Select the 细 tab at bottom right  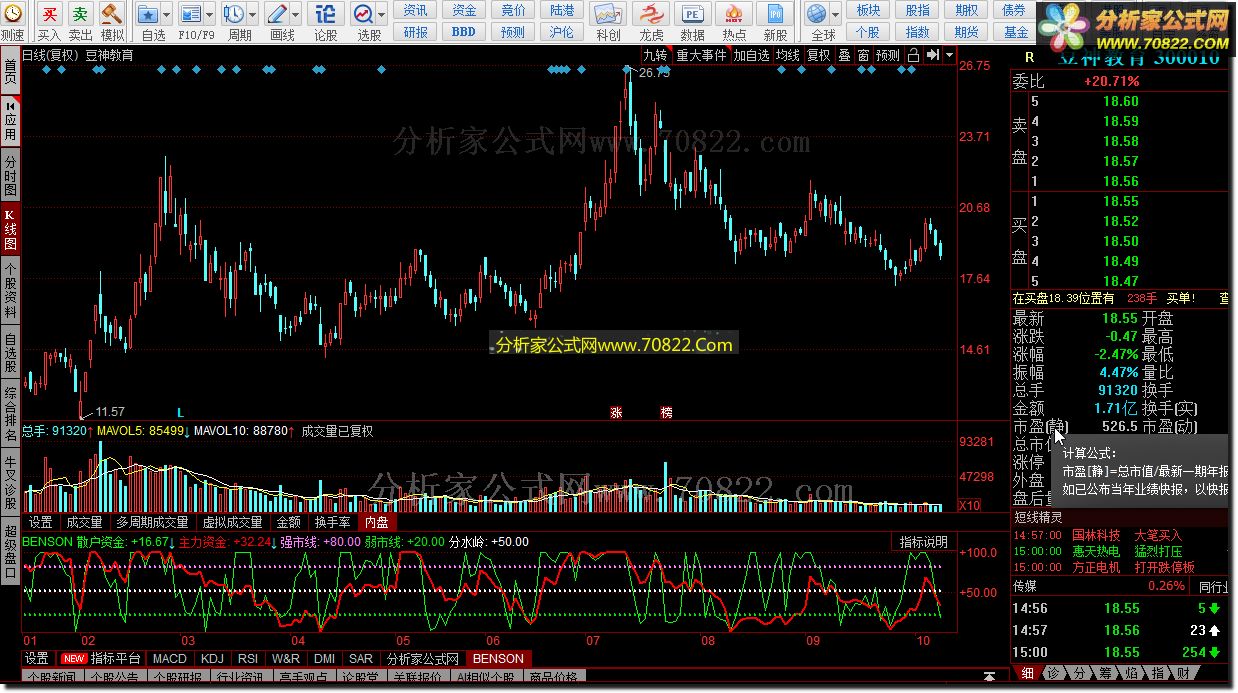coord(1029,673)
